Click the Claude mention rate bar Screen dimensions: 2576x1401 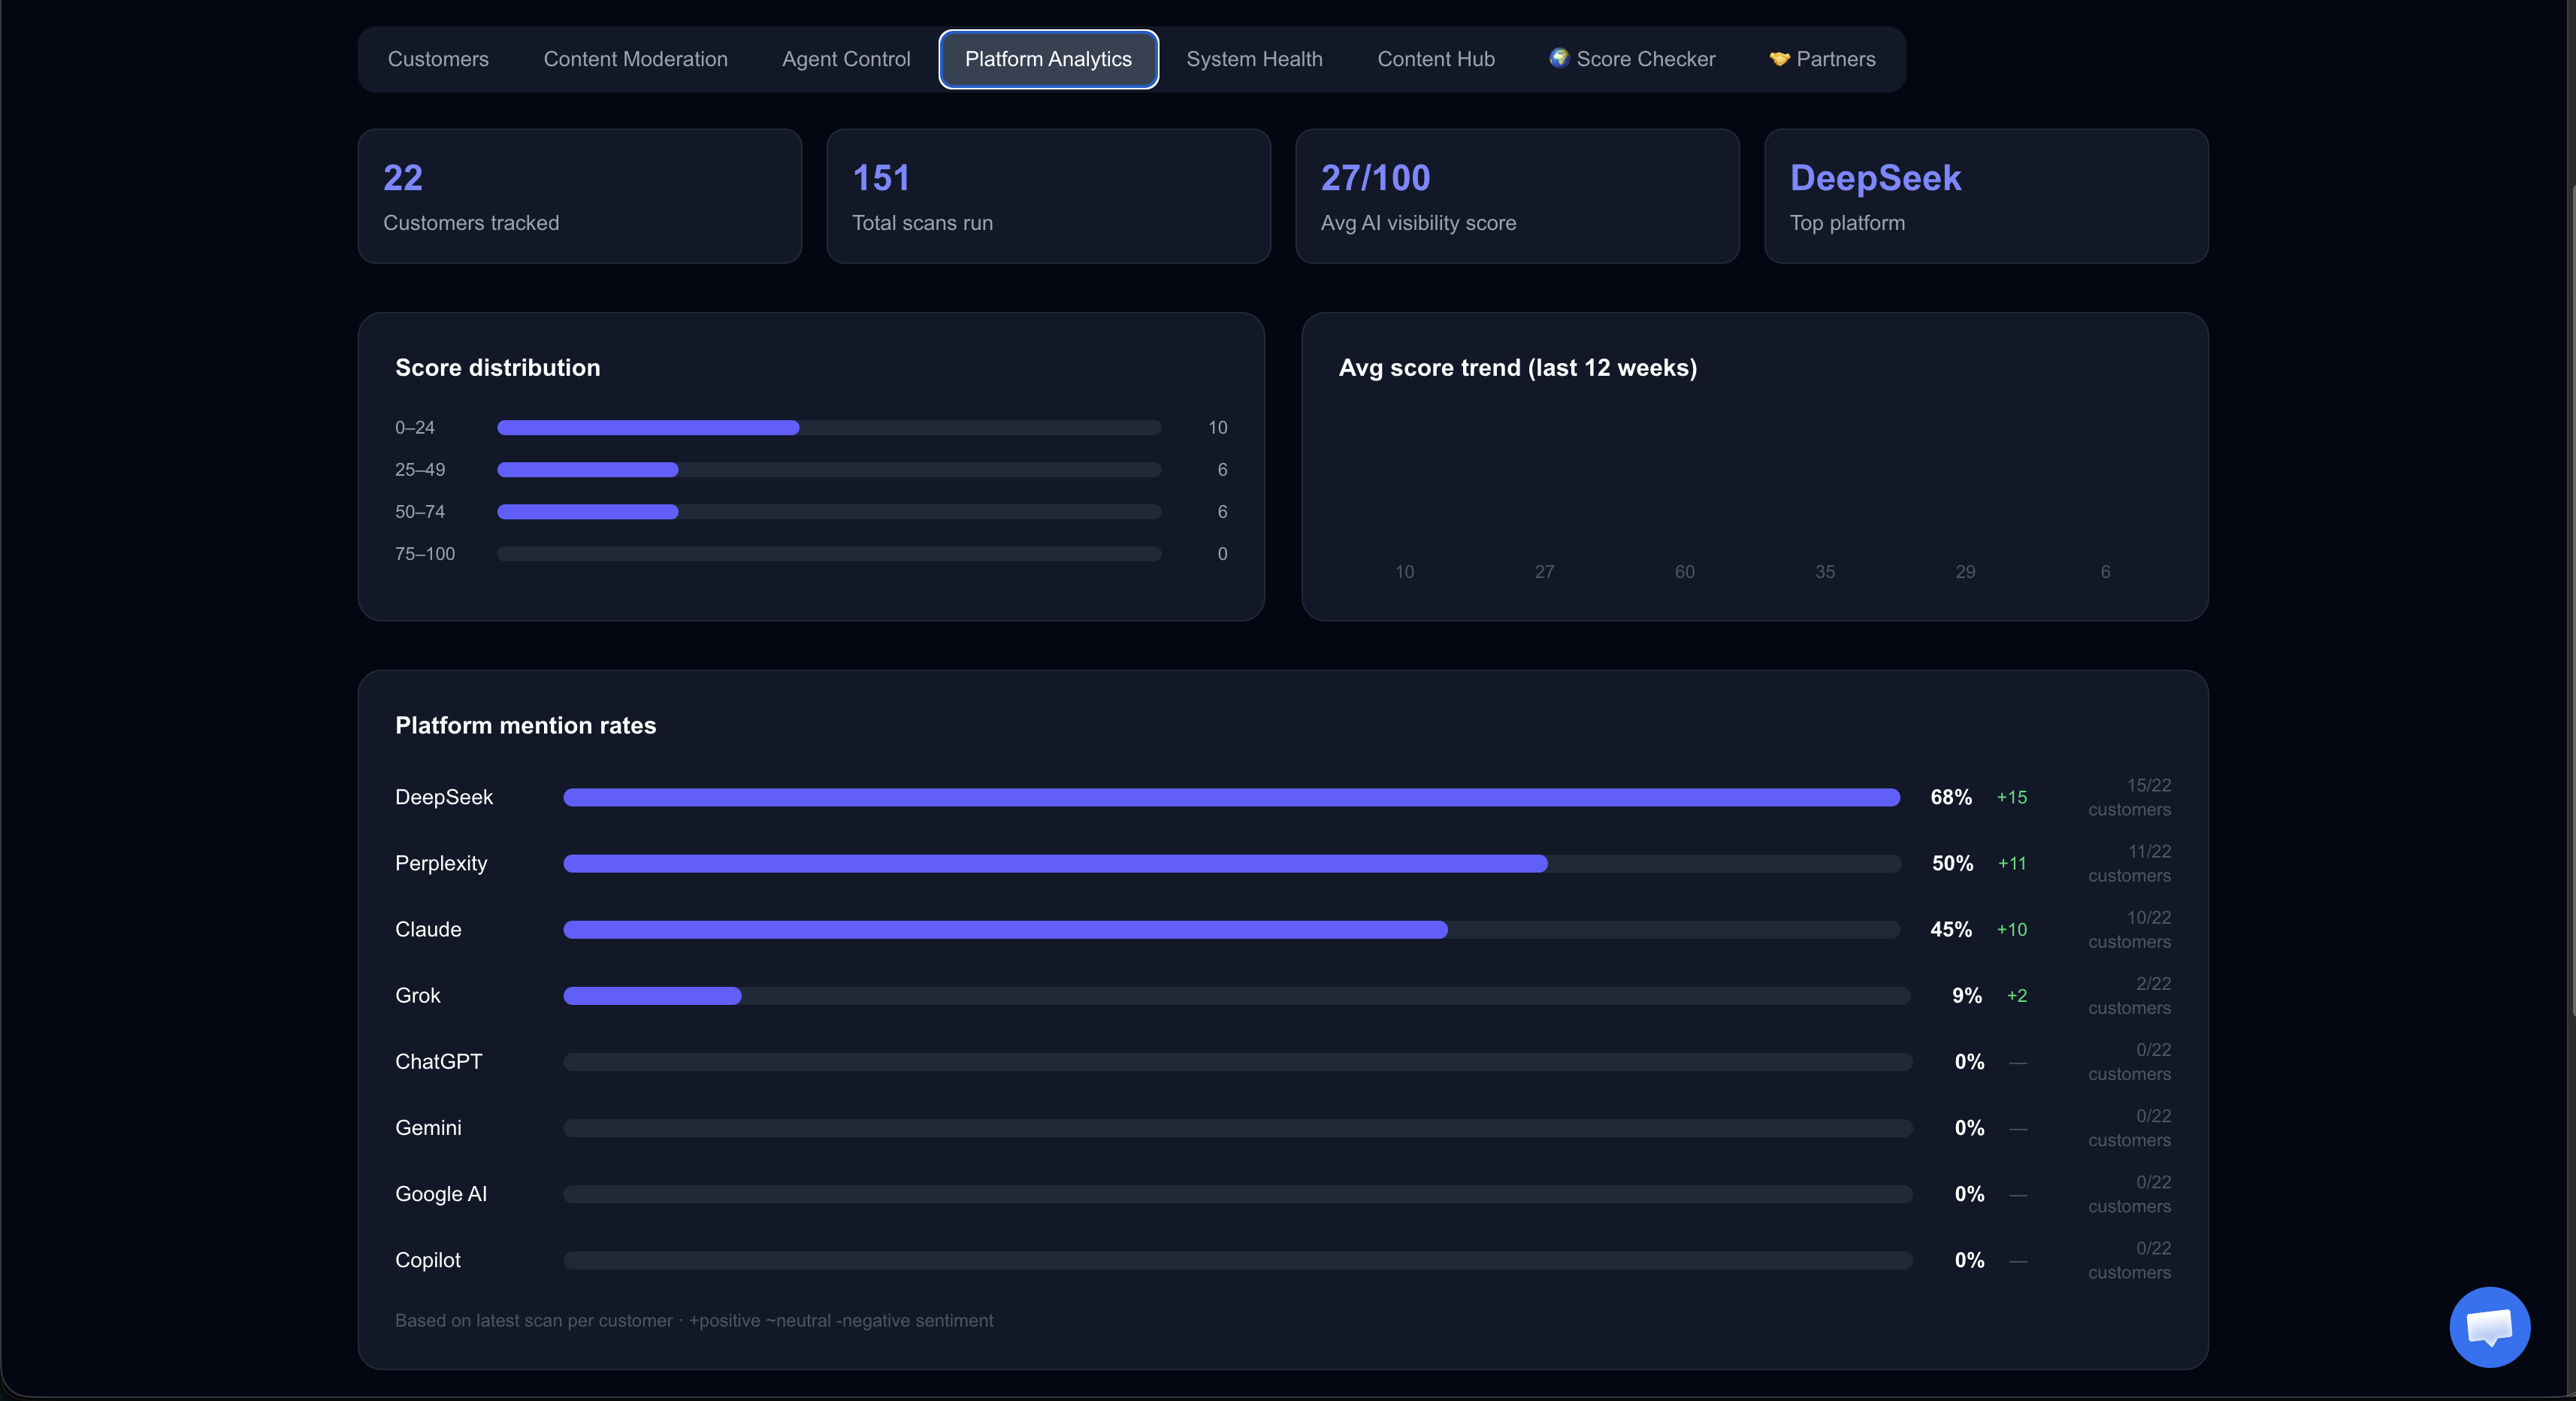coord(1232,930)
